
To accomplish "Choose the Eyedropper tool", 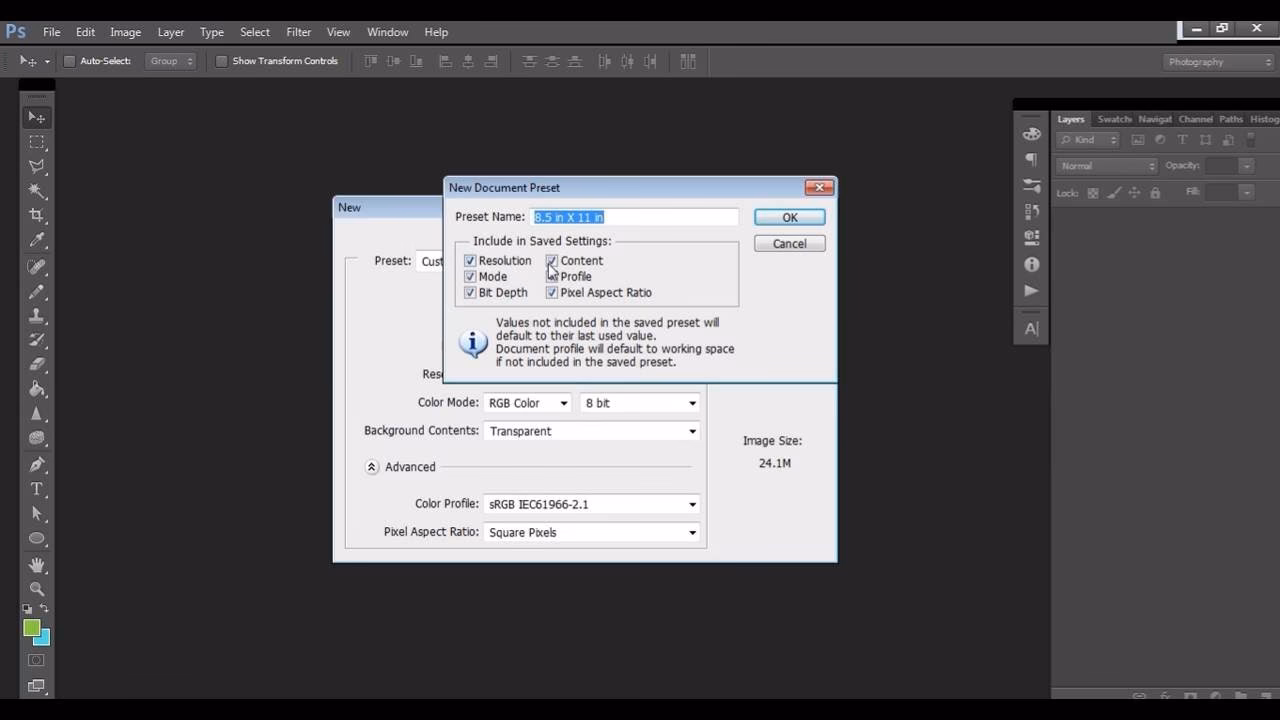I will click(37, 239).
